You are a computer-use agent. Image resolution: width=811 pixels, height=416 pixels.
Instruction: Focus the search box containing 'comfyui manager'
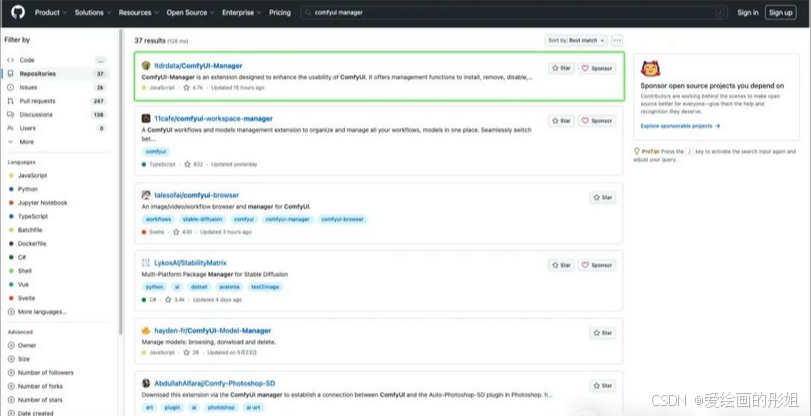514,12
